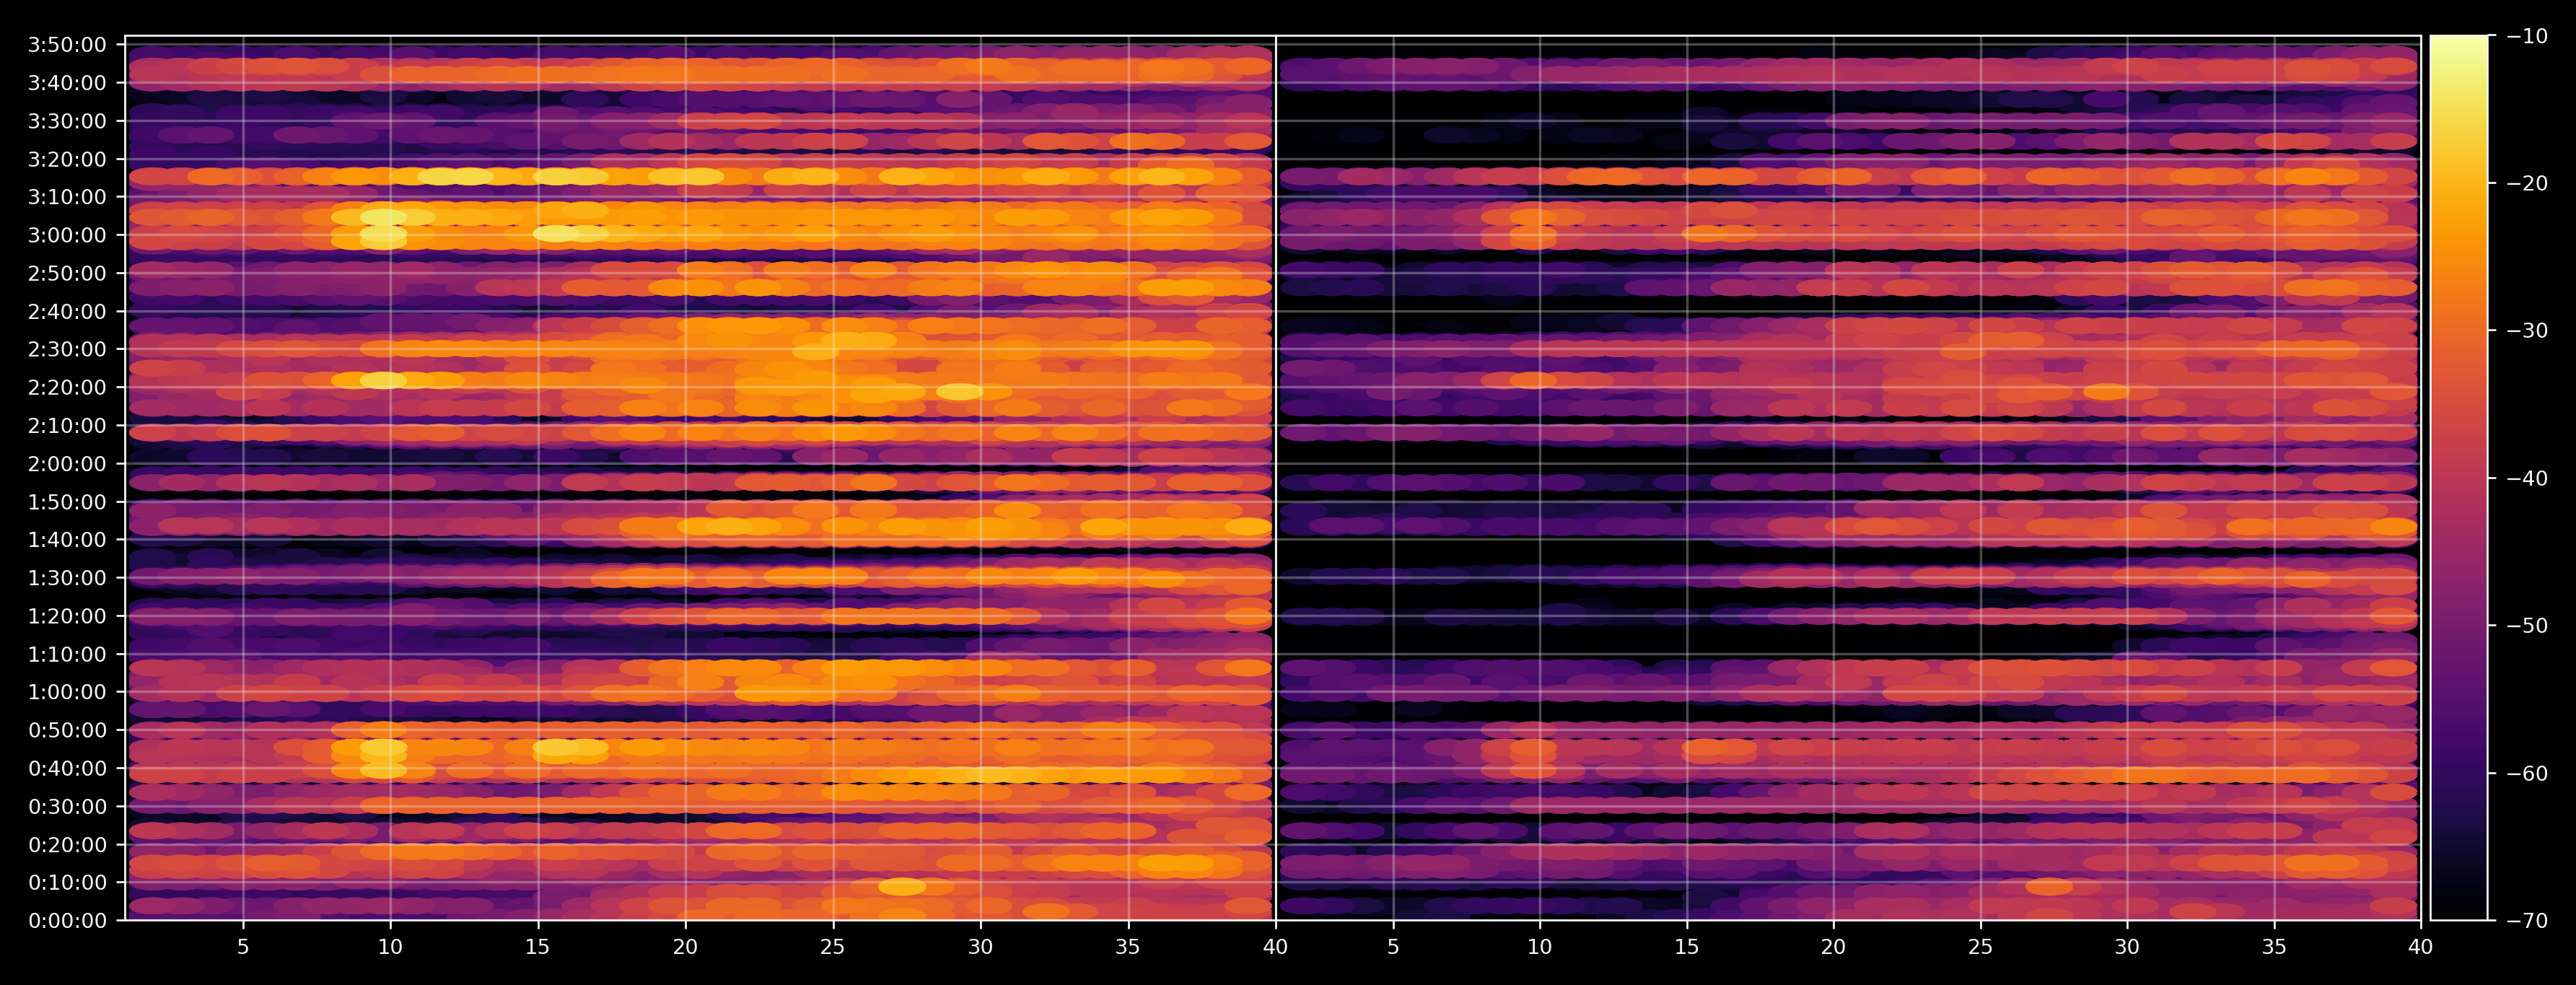Click x-axis label 5 under the left heatmap
This screenshot has width=2576, height=985.
pos(243,946)
